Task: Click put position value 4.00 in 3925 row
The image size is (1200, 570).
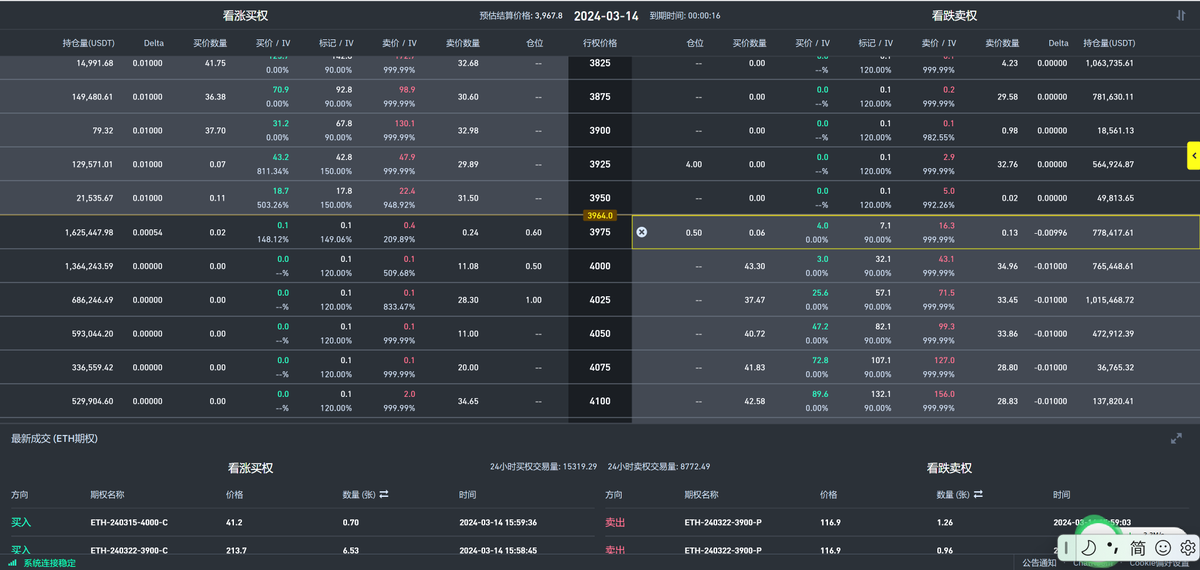Action: point(694,164)
